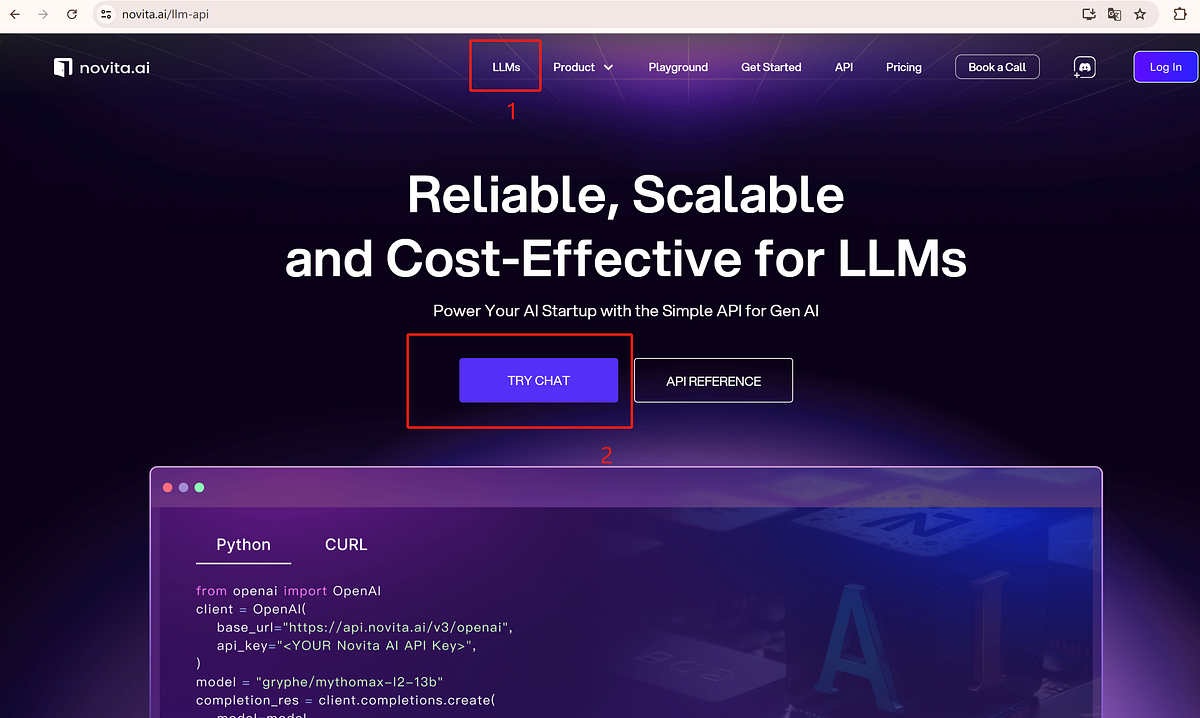Click the browser back arrow
1200x718 pixels.
[15, 15]
